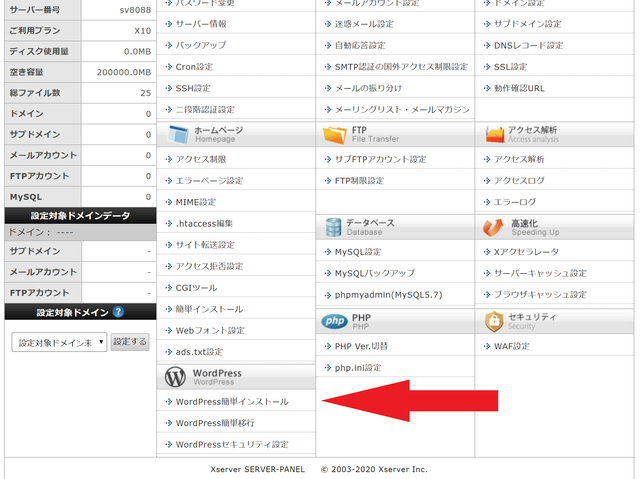The height and width of the screenshot is (479, 640).
Task: Open 動作確認URL link
Action: click(x=519, y=88)
